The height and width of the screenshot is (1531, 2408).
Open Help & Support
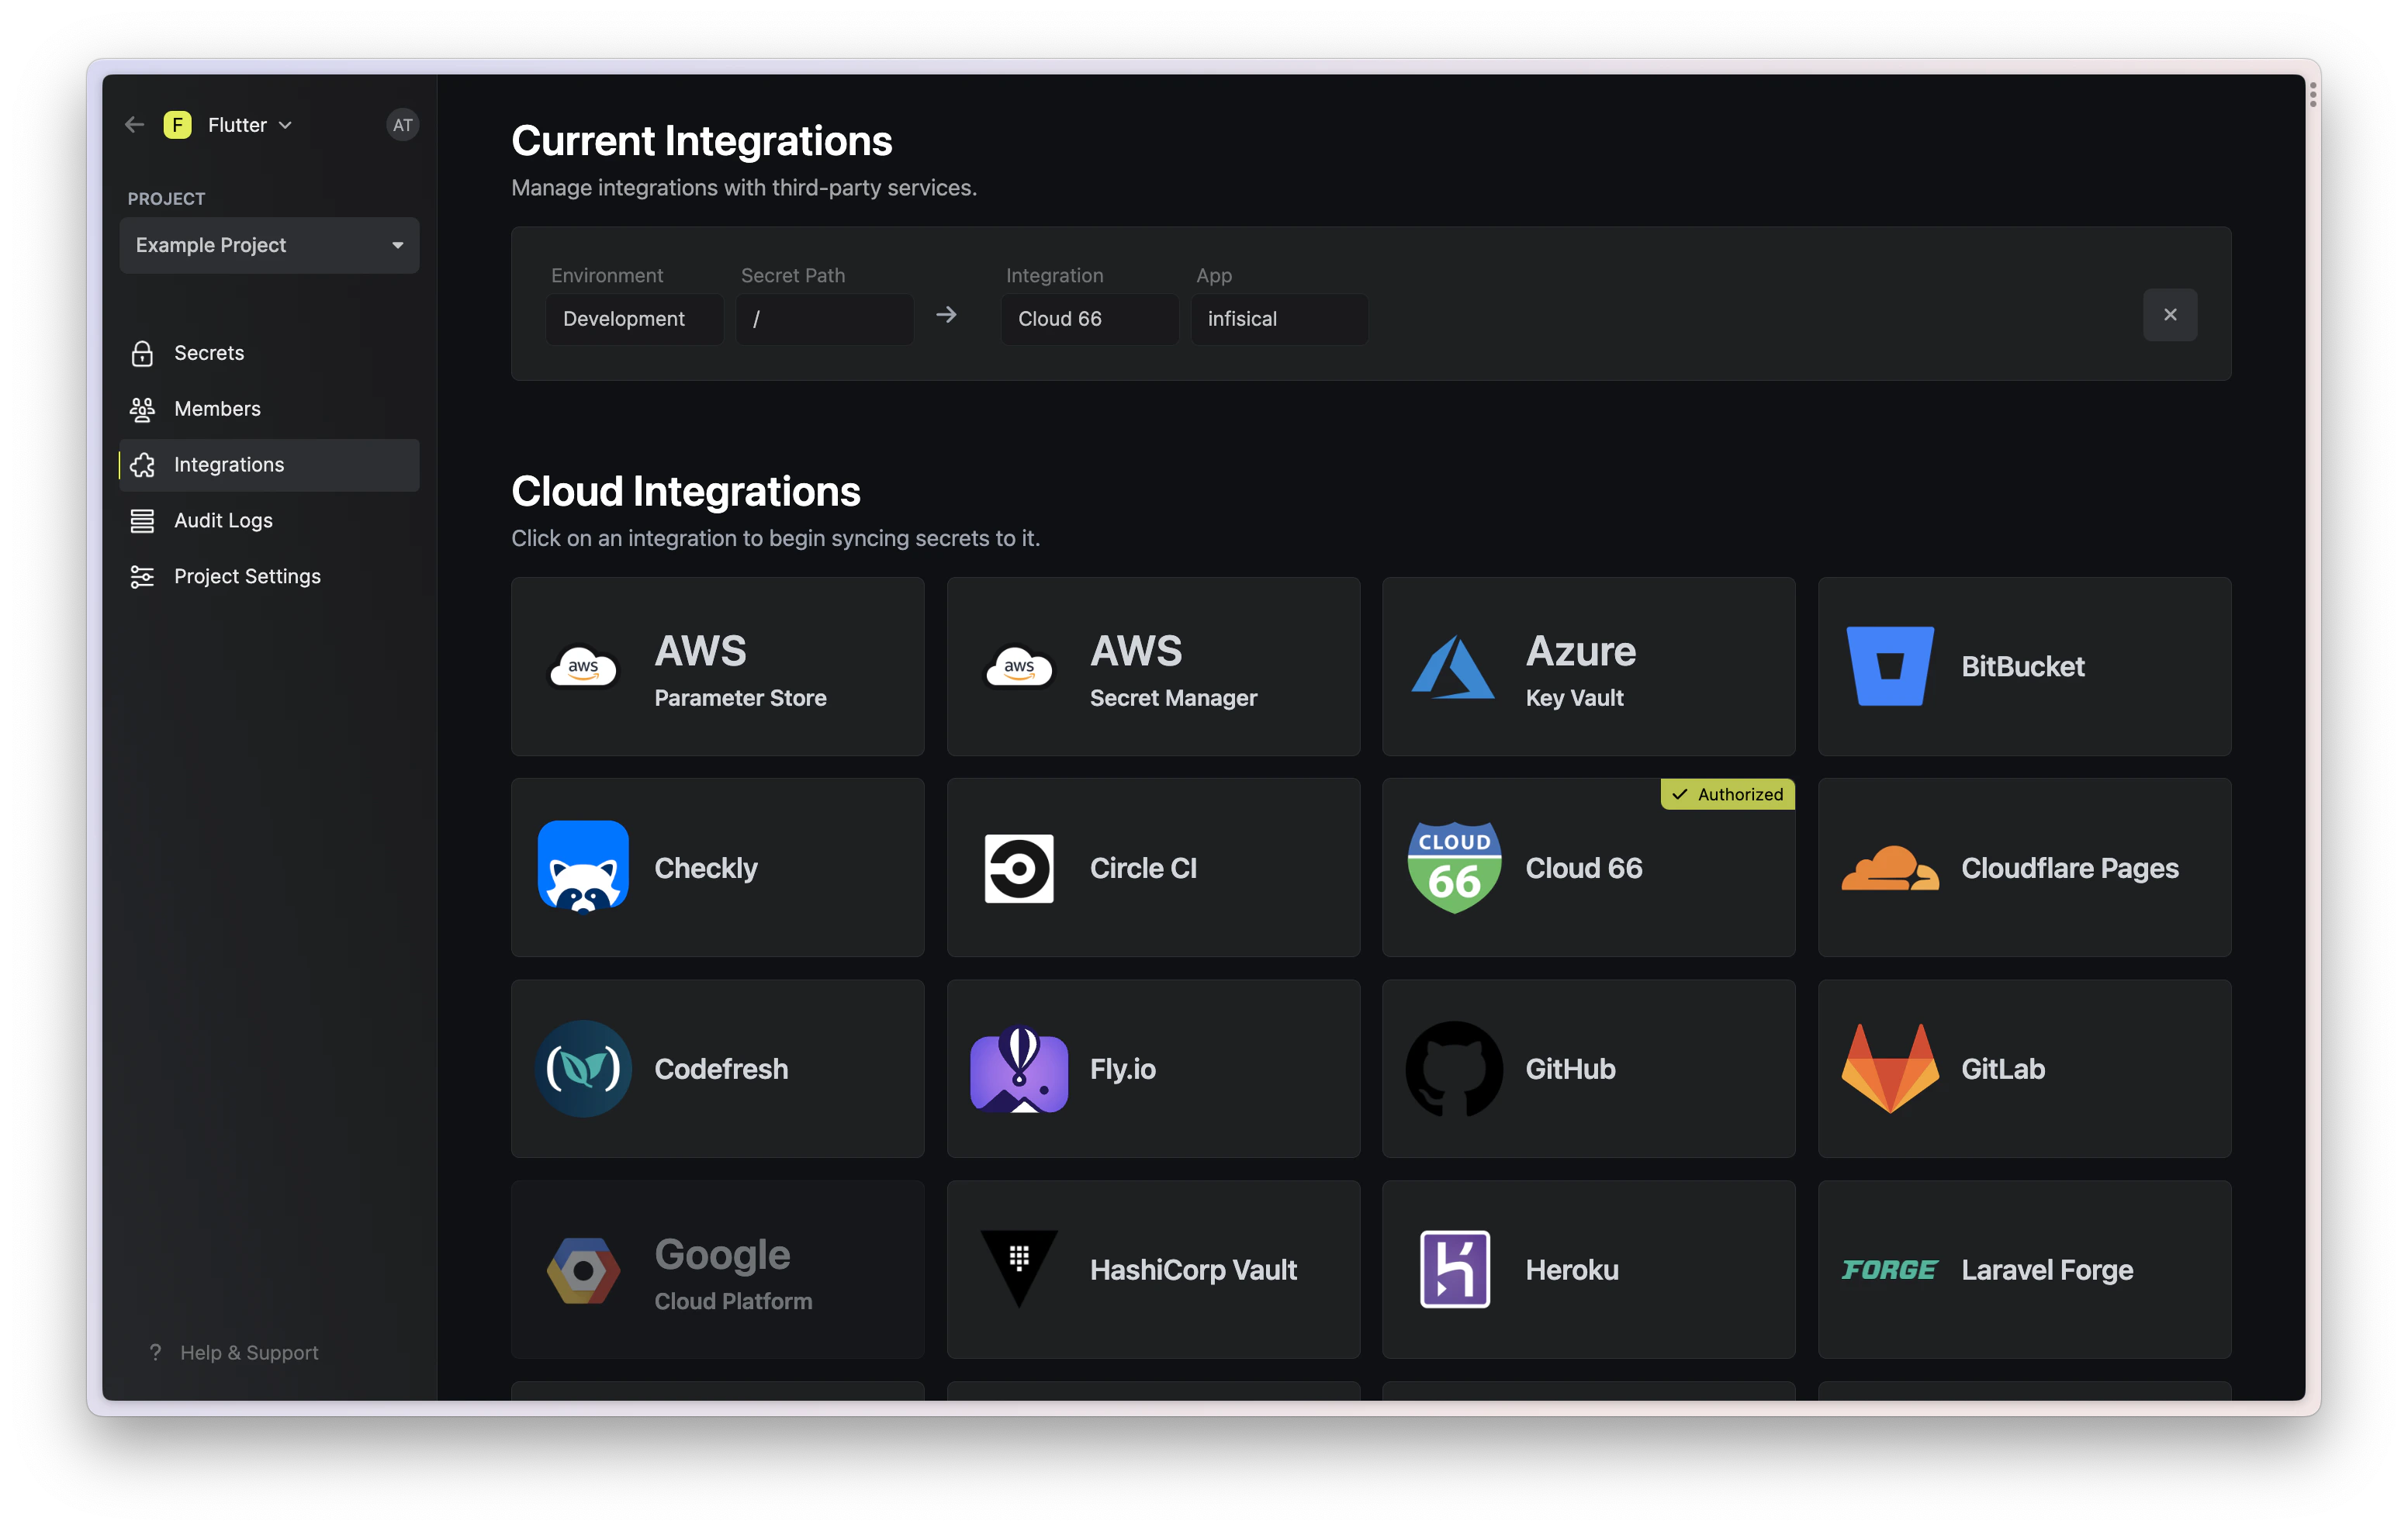[234, 1353]
